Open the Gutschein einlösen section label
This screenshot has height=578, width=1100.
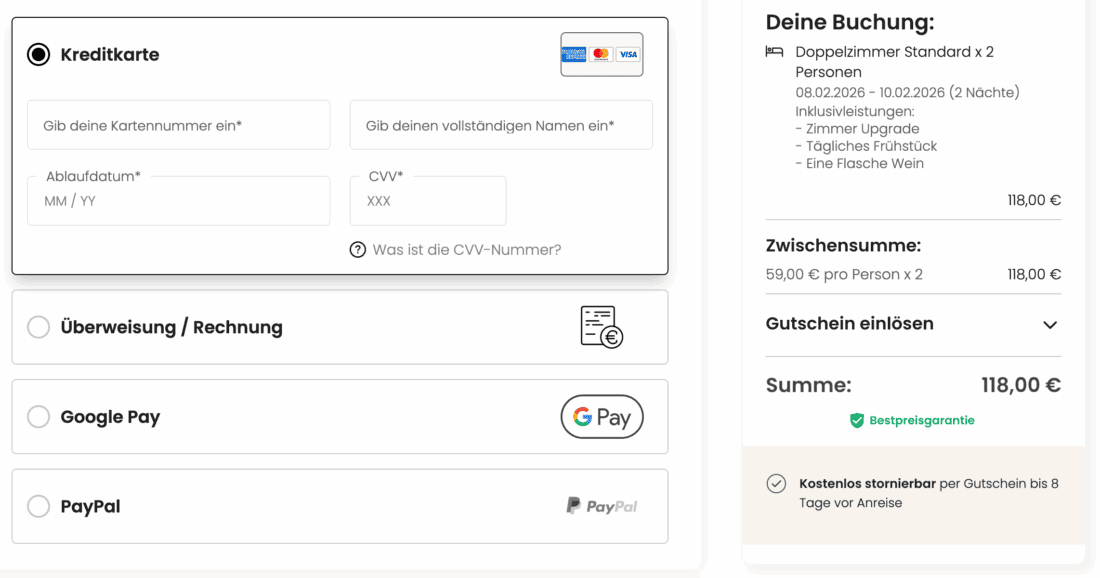[x=849, y=324]
